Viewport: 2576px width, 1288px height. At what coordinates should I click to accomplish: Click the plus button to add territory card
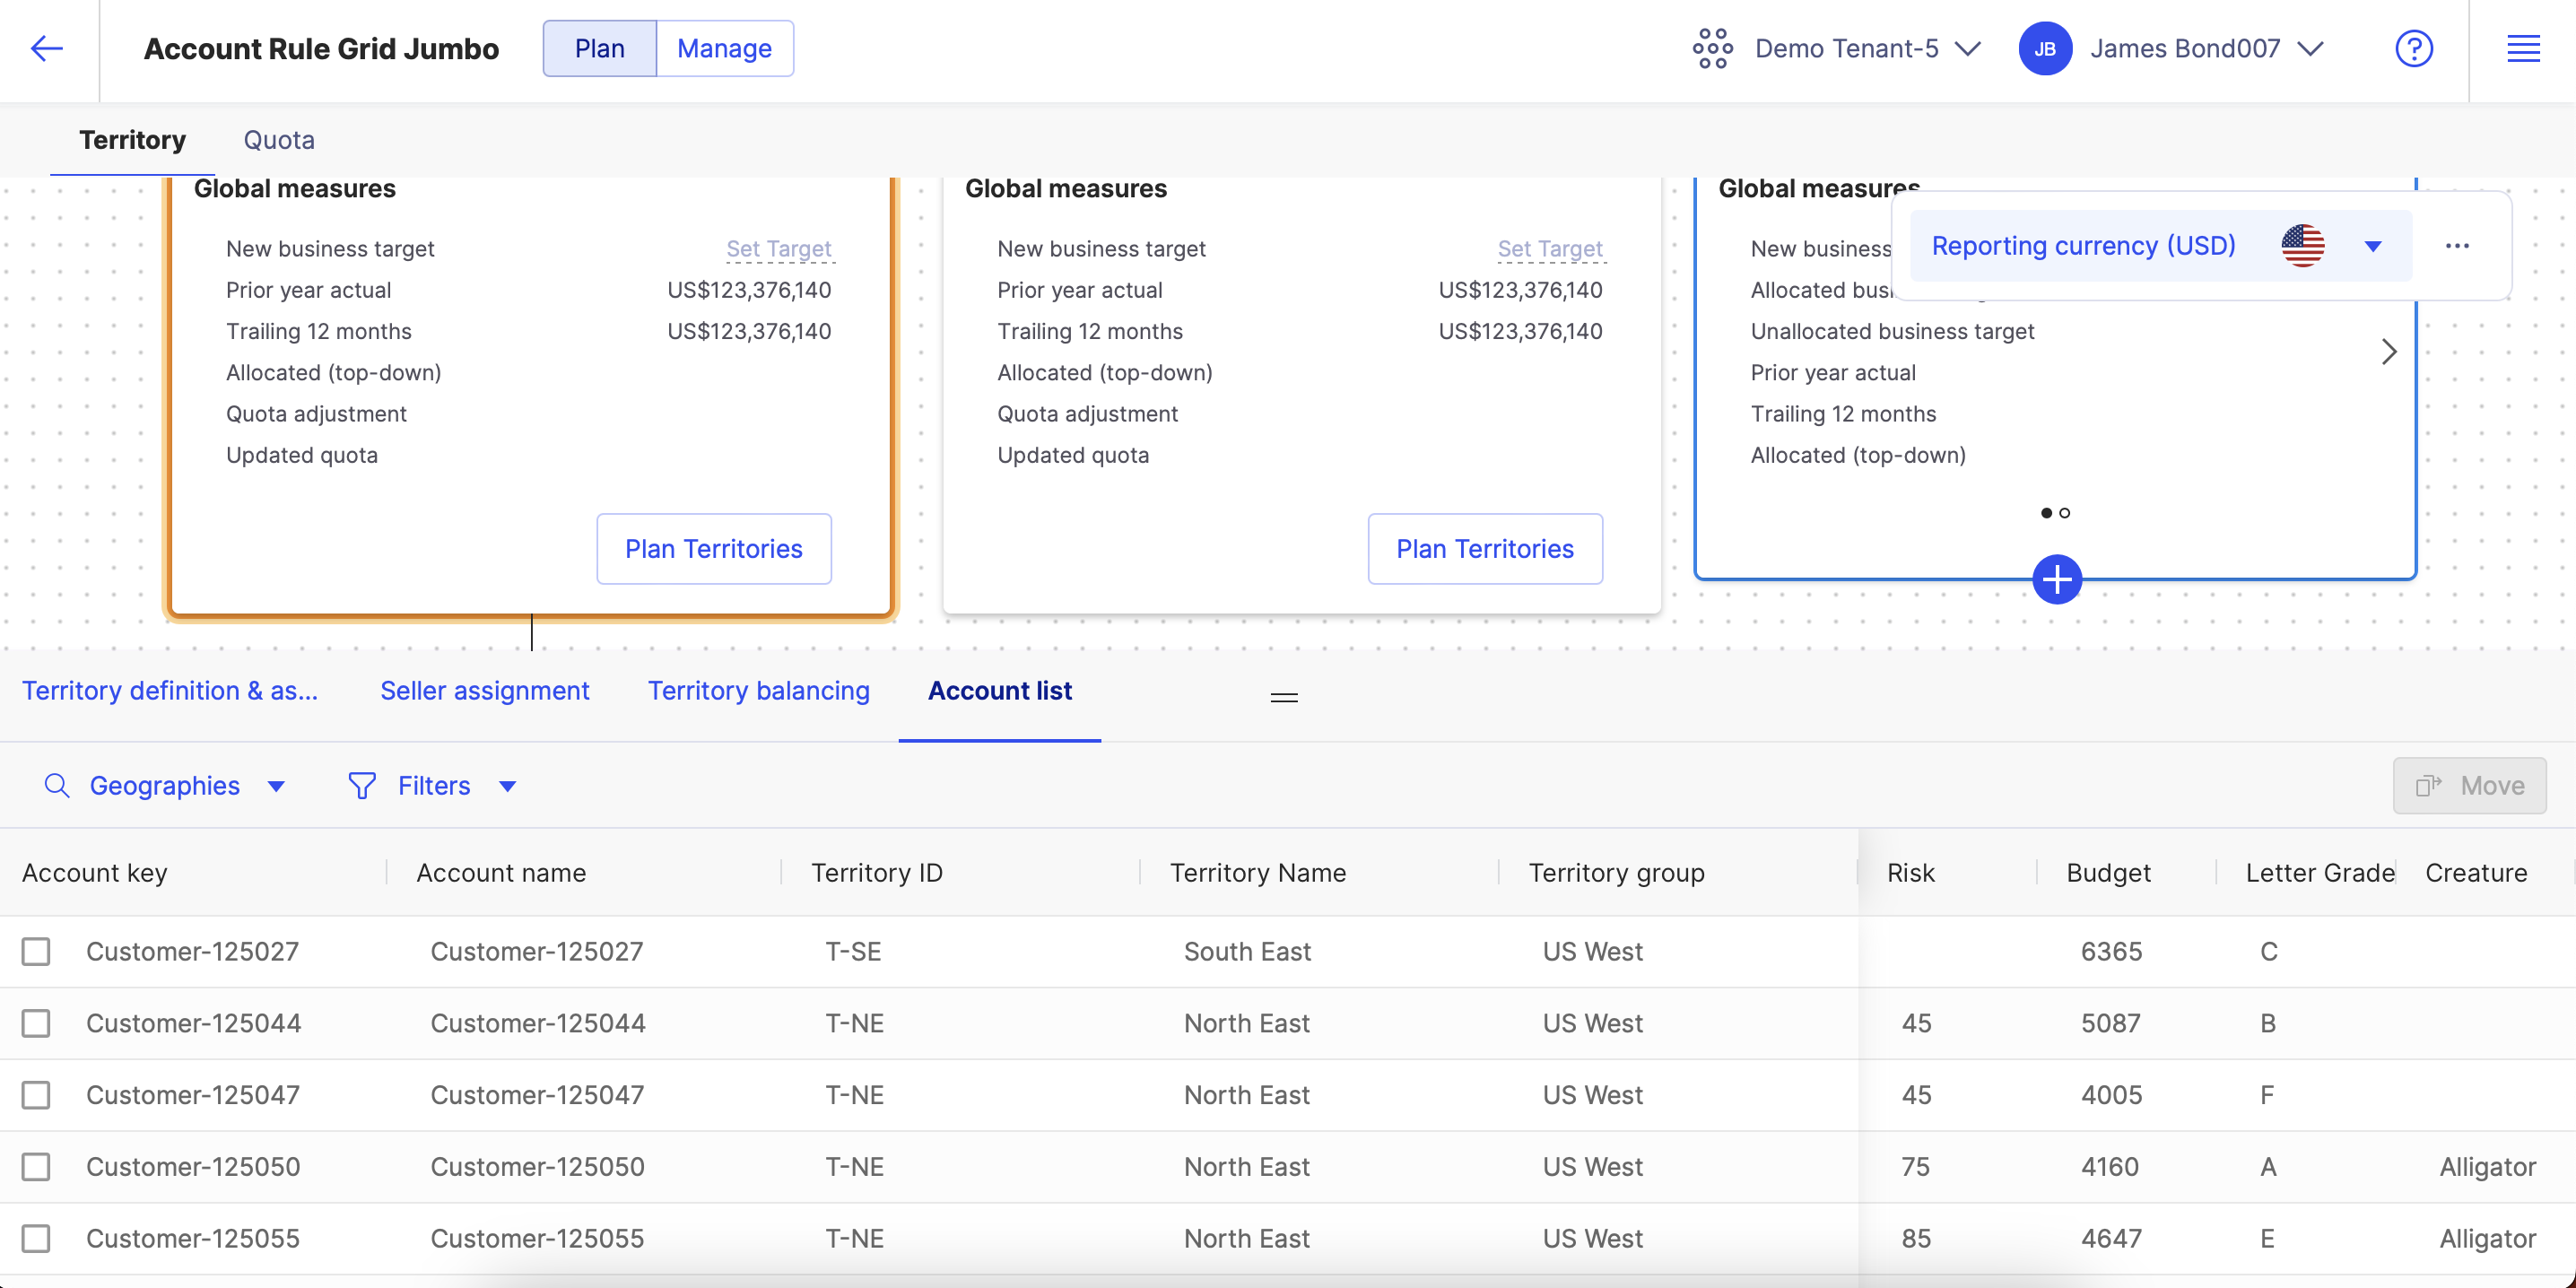[2057, 579]
